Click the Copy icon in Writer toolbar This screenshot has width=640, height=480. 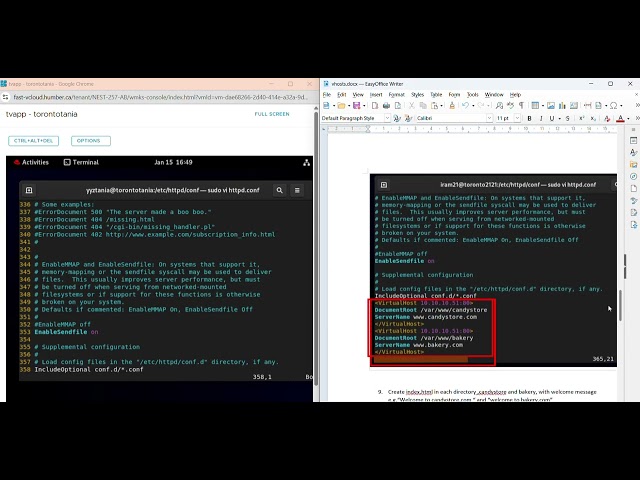click(x=423, y=106)
